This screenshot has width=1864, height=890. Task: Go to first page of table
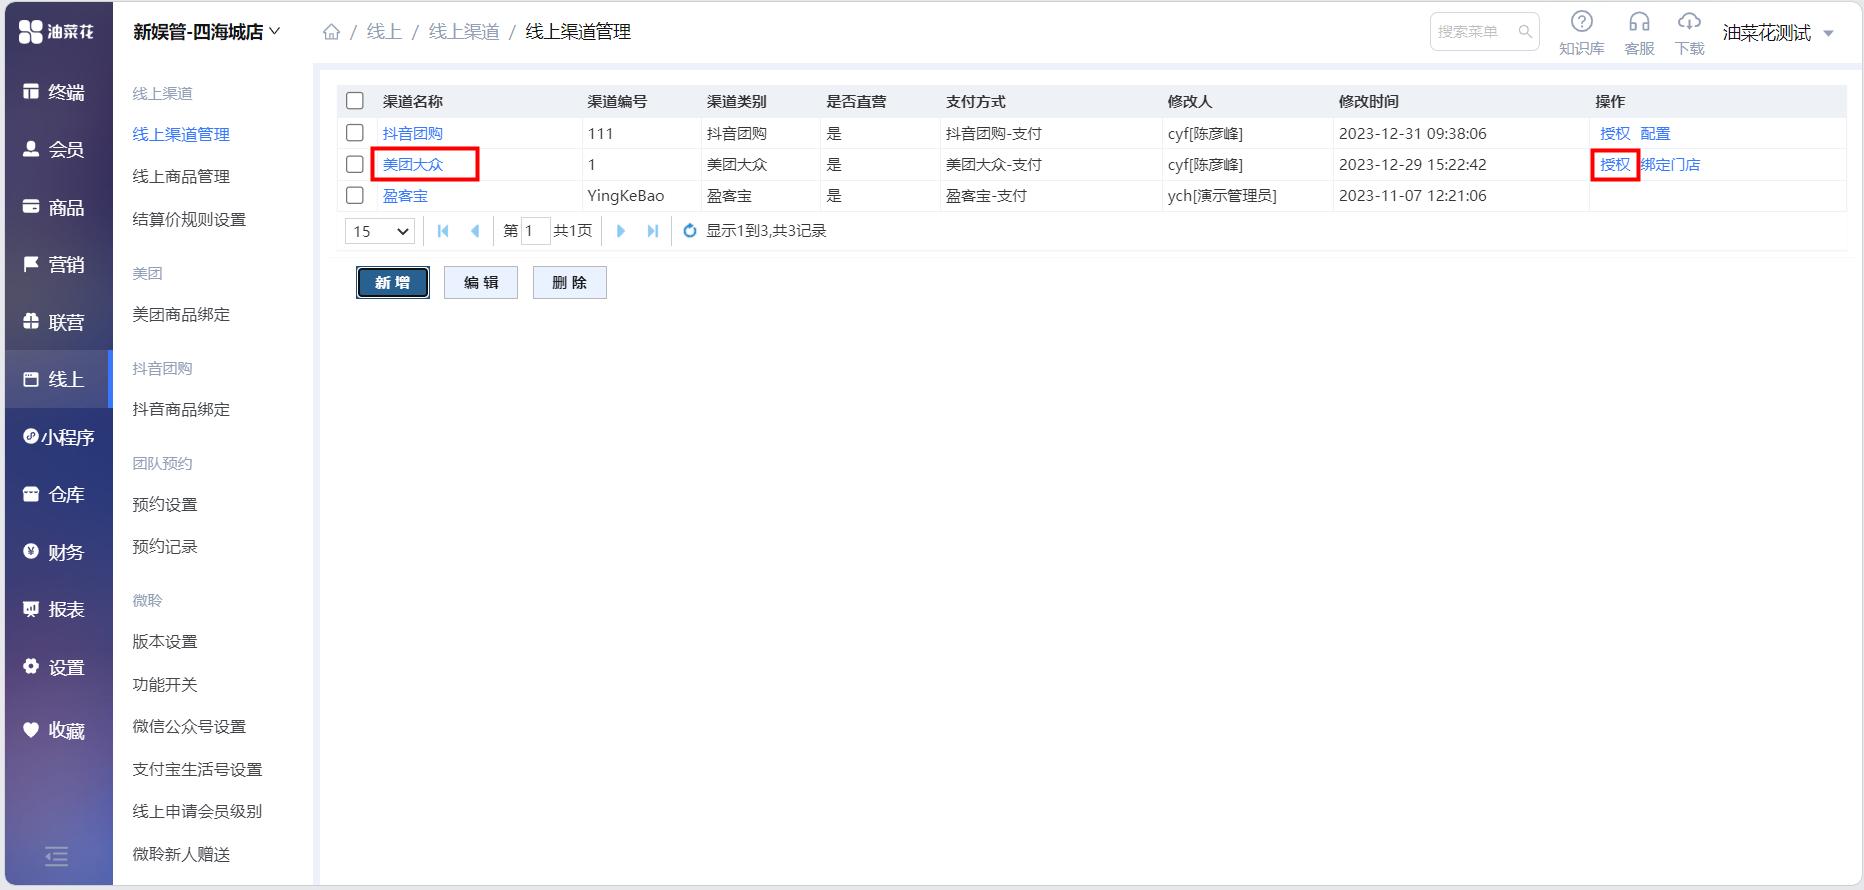[443, 231]
